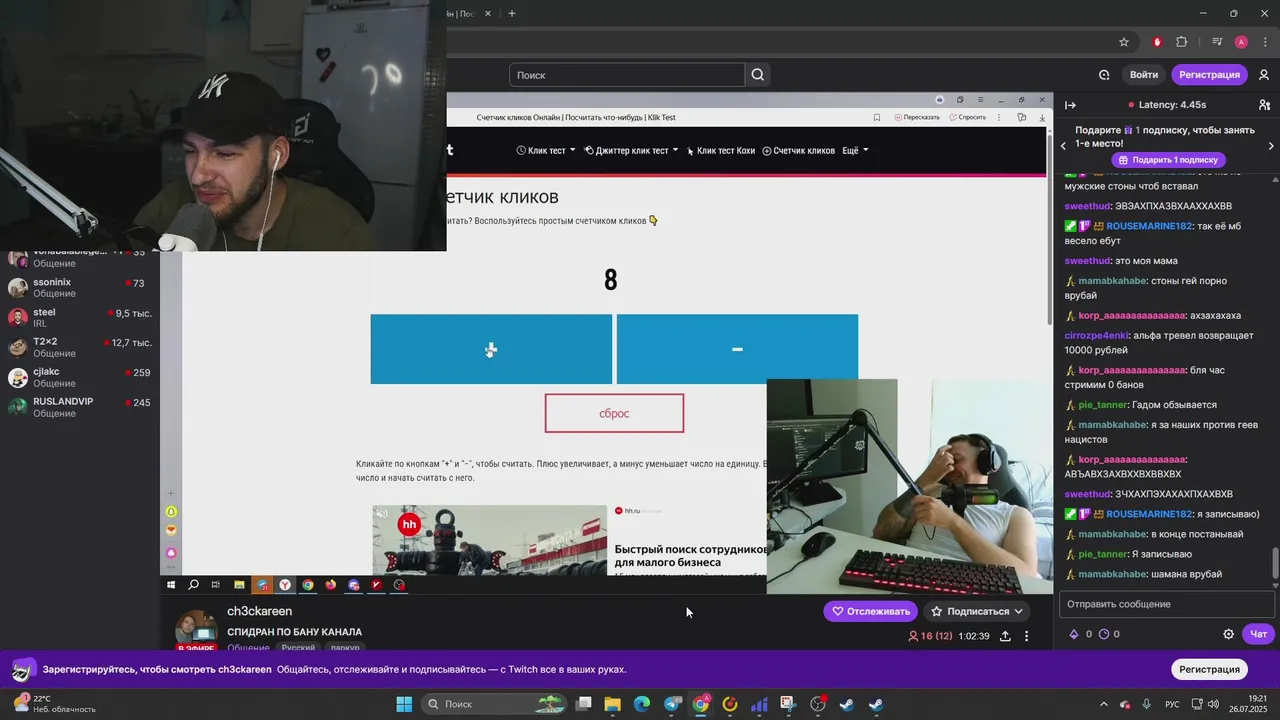Focus the Twitch Поиск search field
This screenshot has height=720, width=1280.
coord(627,75)
